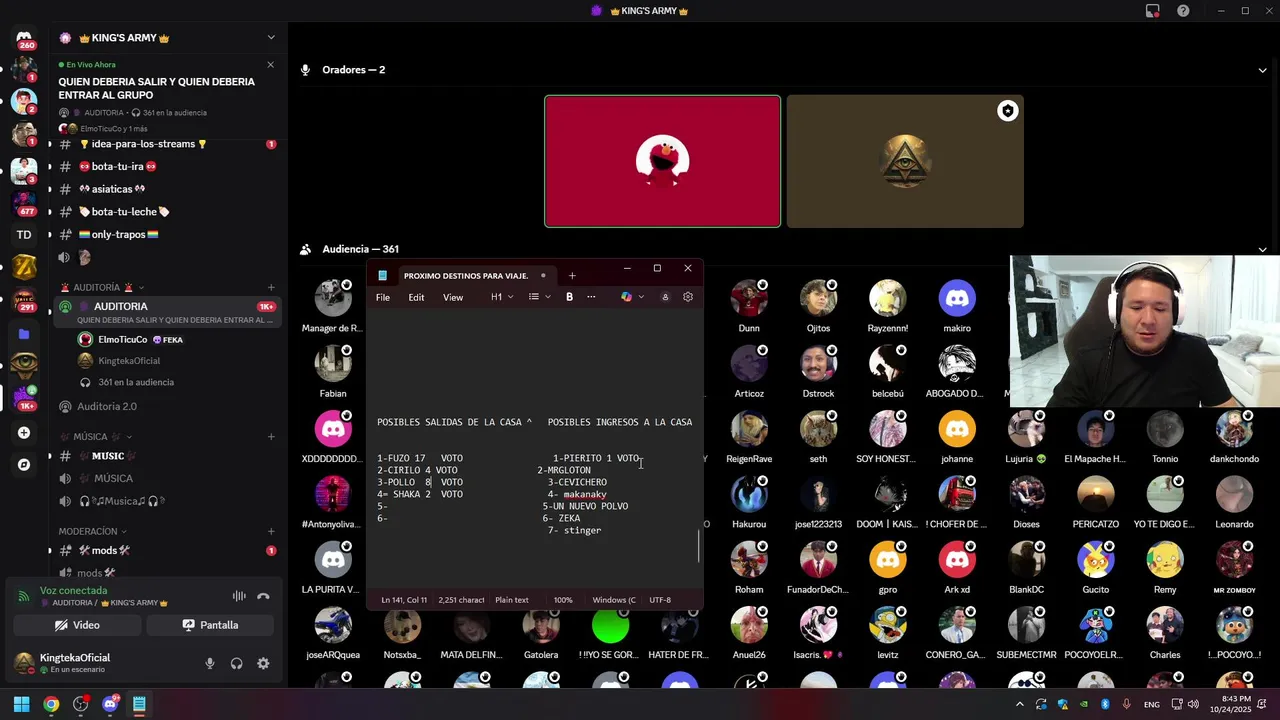Open noise suppression waveform icon
Image resolution: width=1280 pixels, height=720 pixels.
239,596
